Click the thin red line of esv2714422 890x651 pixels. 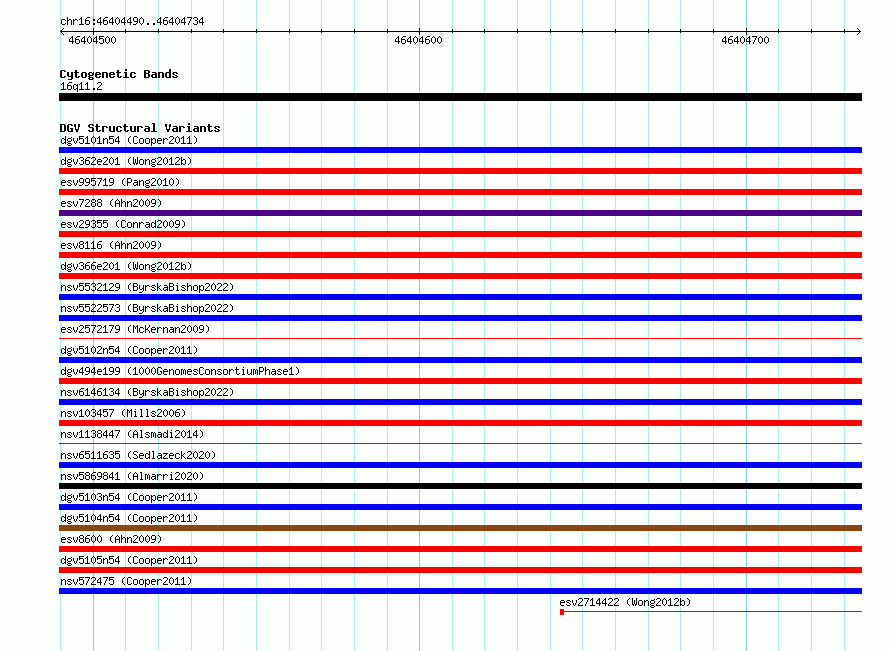713,612
